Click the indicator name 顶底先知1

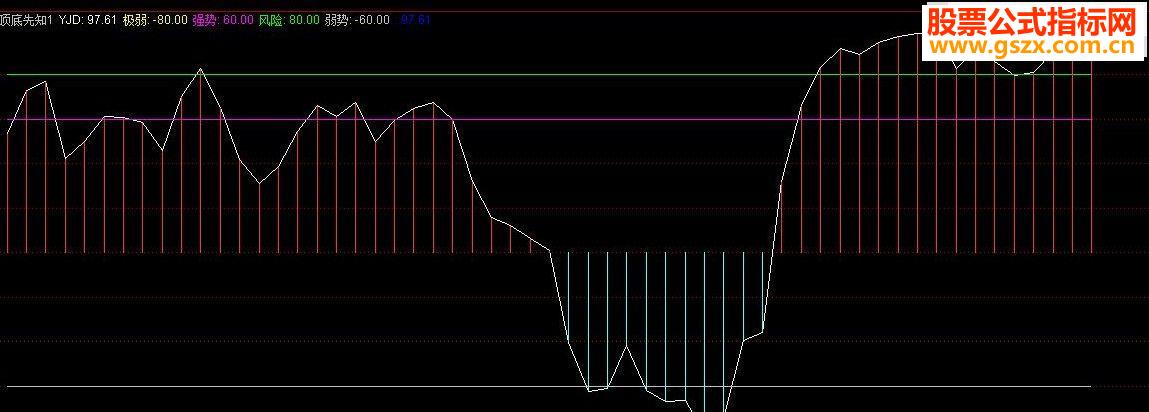(27, 20)
